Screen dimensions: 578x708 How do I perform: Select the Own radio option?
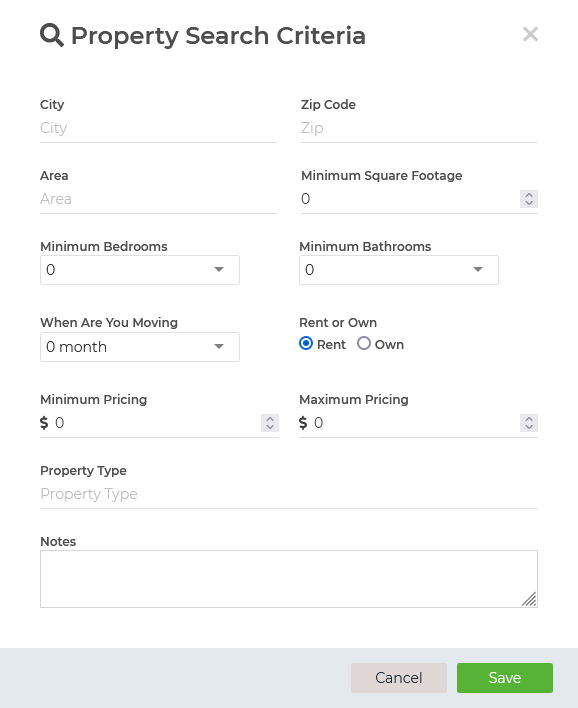pyautogui.click(x=364, y=344)
